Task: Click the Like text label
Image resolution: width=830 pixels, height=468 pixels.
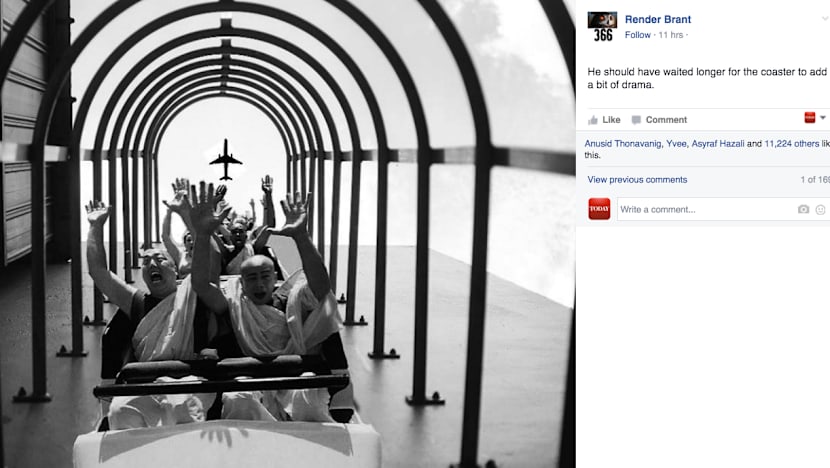Action: (x=611, y=120)
